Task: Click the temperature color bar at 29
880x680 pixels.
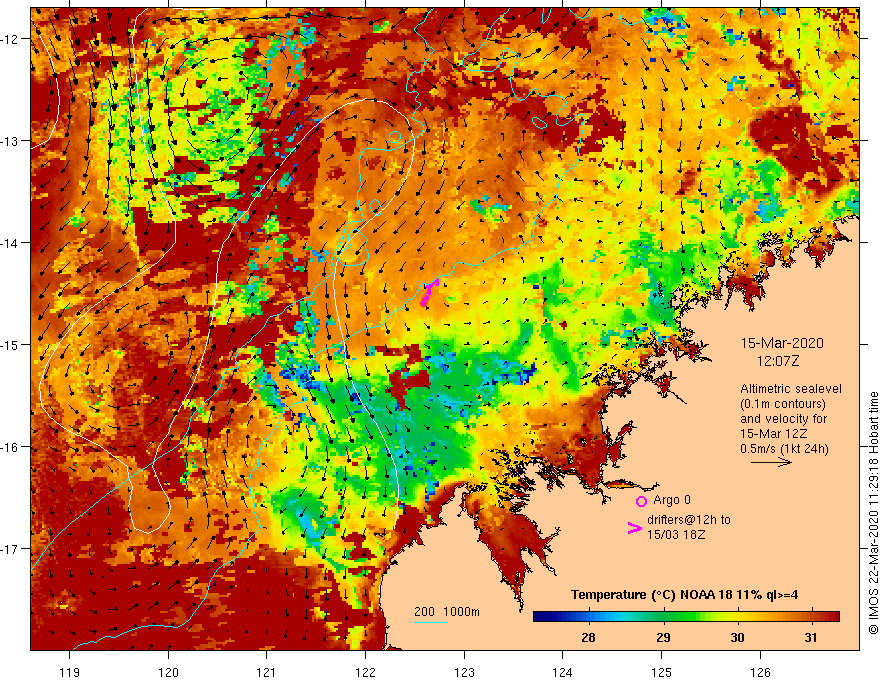Action: 663,617
